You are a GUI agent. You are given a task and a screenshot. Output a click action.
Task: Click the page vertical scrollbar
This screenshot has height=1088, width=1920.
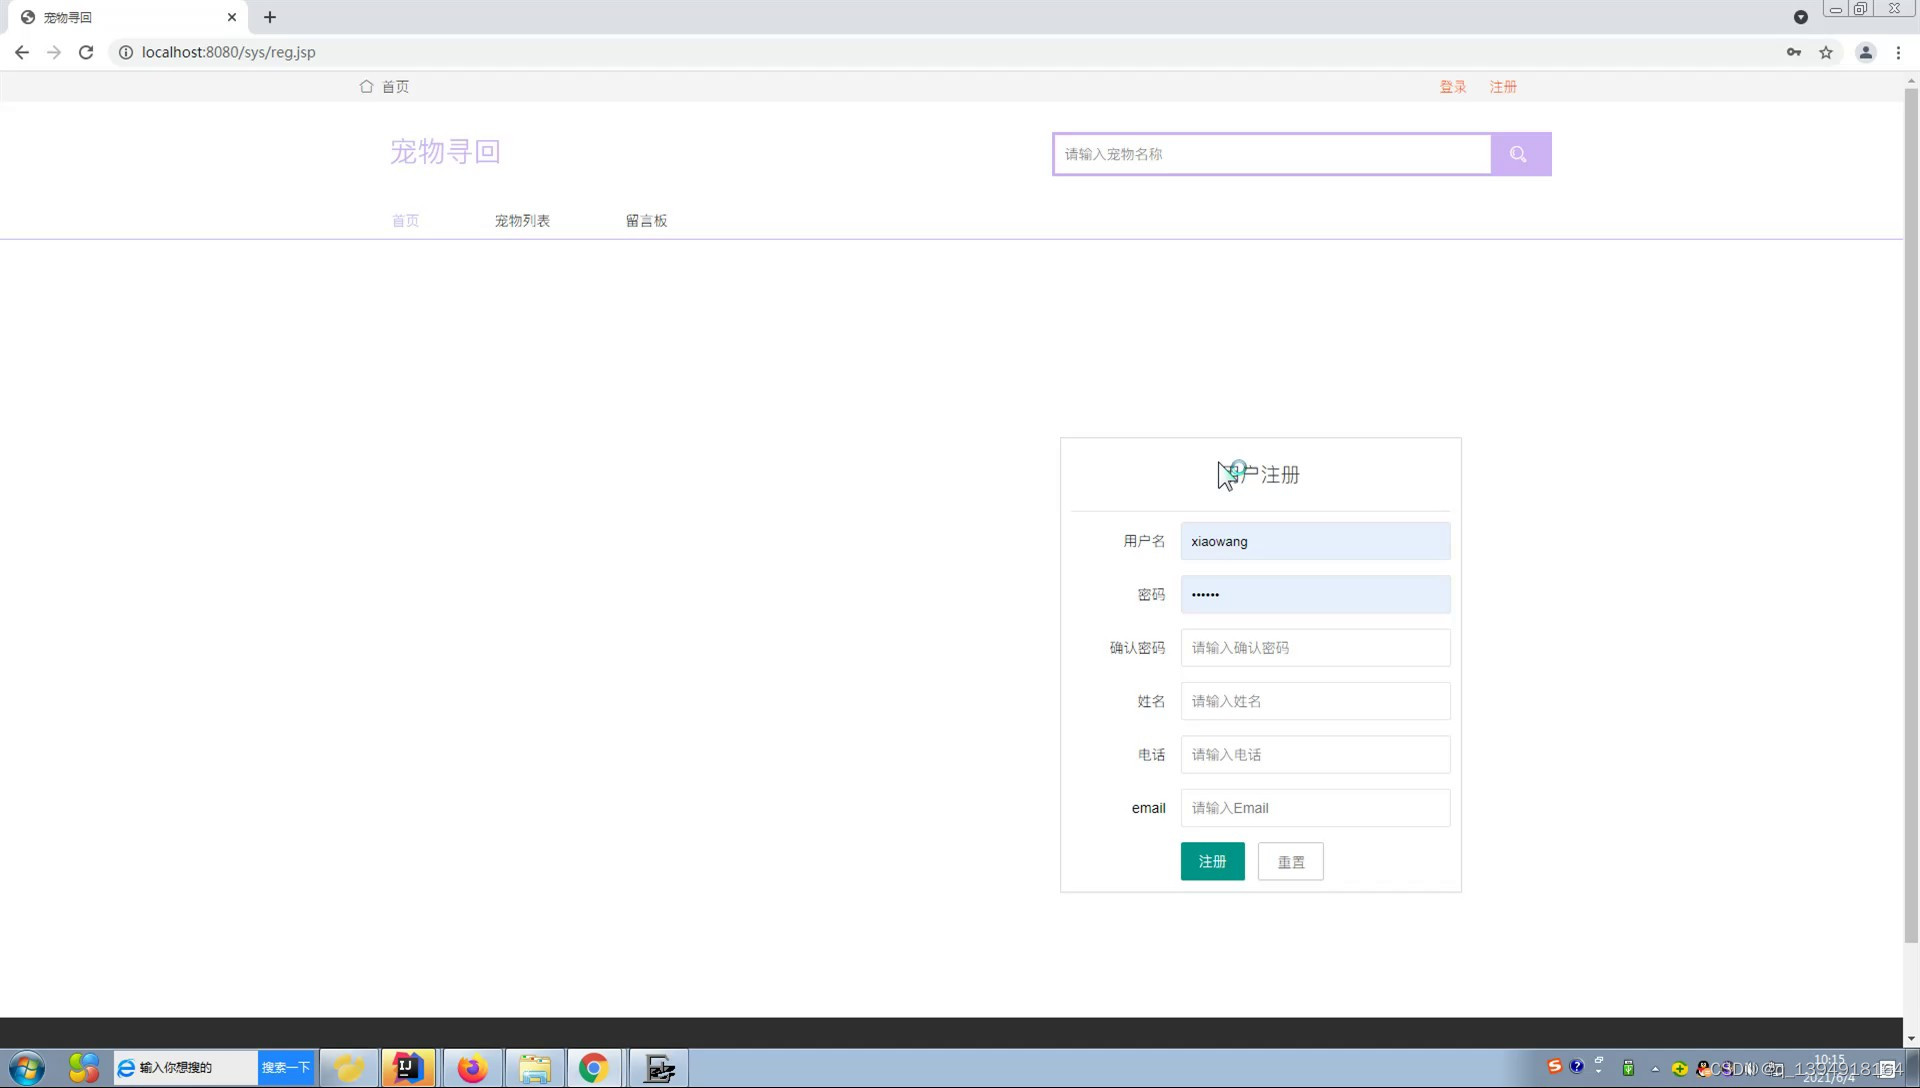click(x=1911, y=515)
